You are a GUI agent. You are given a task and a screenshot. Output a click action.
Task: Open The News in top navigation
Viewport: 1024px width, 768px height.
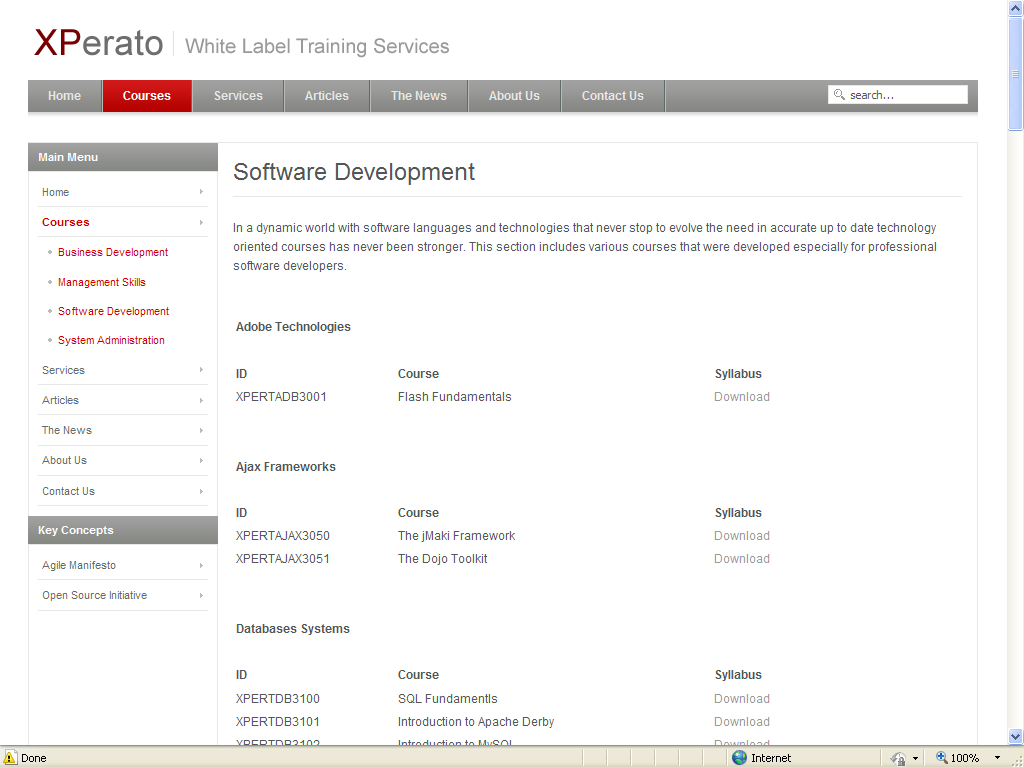pos(419,96)
